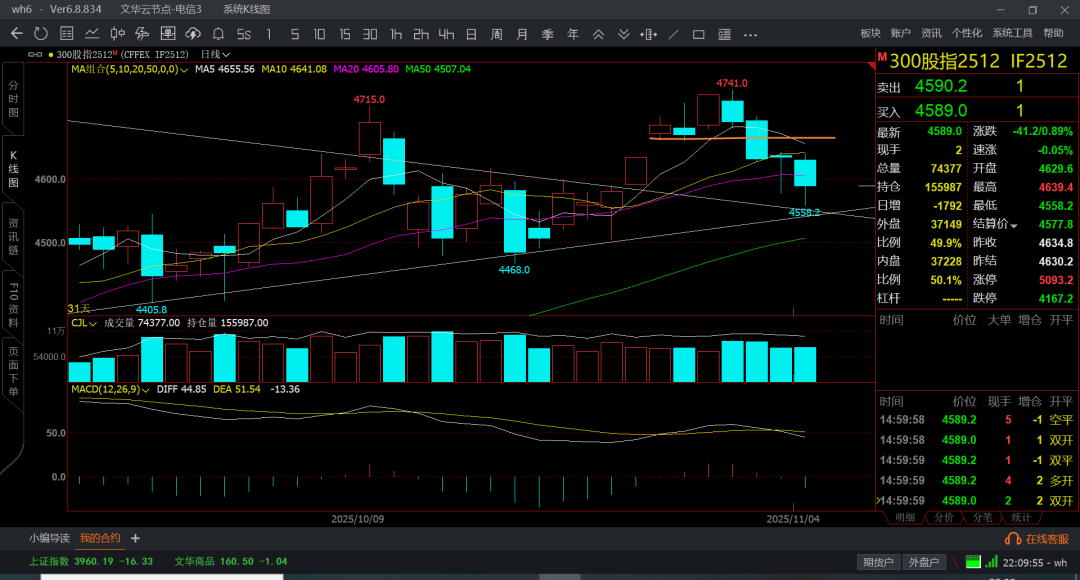Viewport: 1080px width, 580px height.
Task: Switch to 分笔 bottom tab
Action: click(982, 517)
